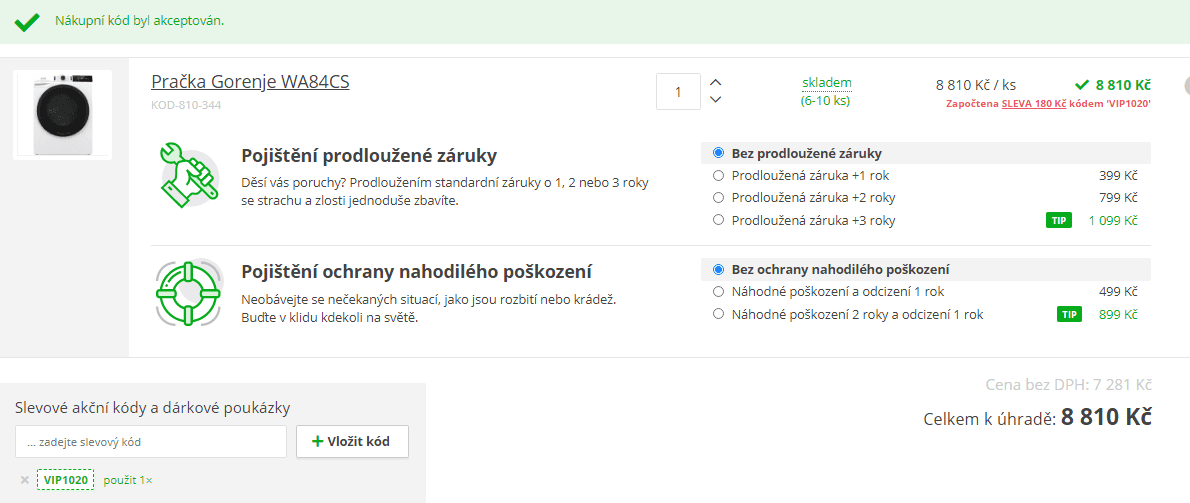Select the wrench extended warranty icon
This screenshot has width=1190, height=503.
189,174
